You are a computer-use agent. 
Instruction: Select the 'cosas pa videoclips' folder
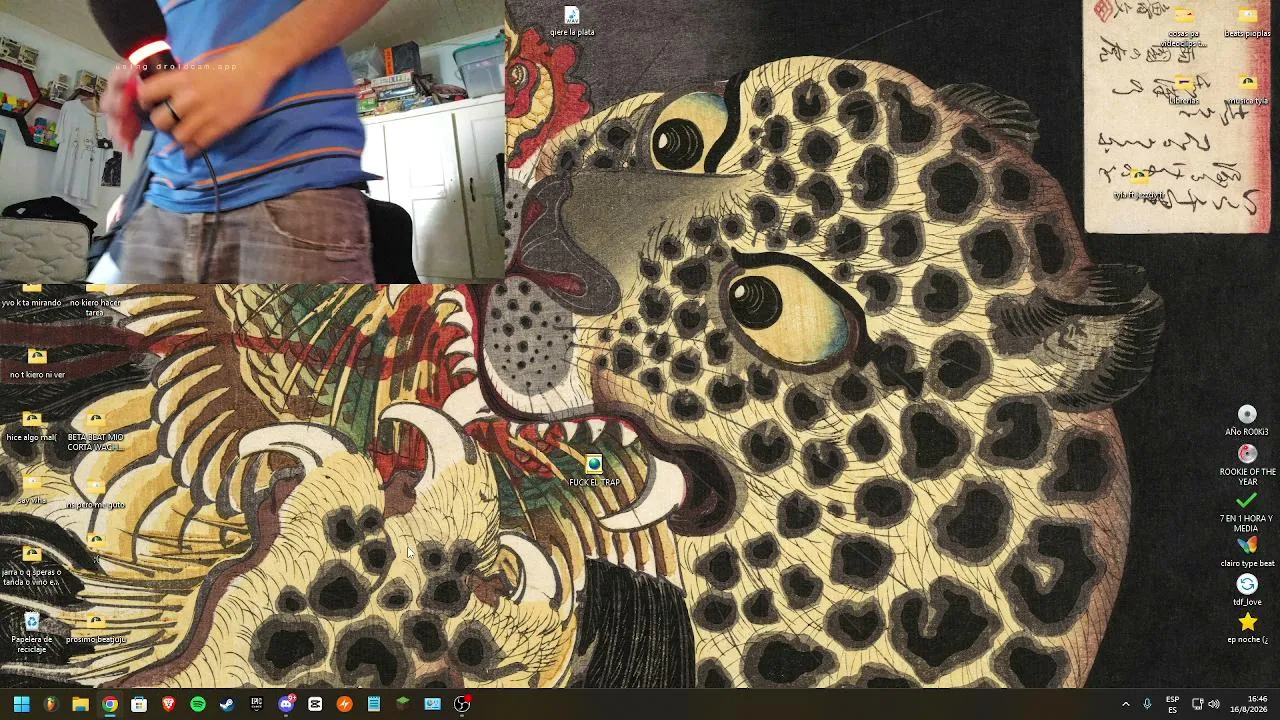1184,26
